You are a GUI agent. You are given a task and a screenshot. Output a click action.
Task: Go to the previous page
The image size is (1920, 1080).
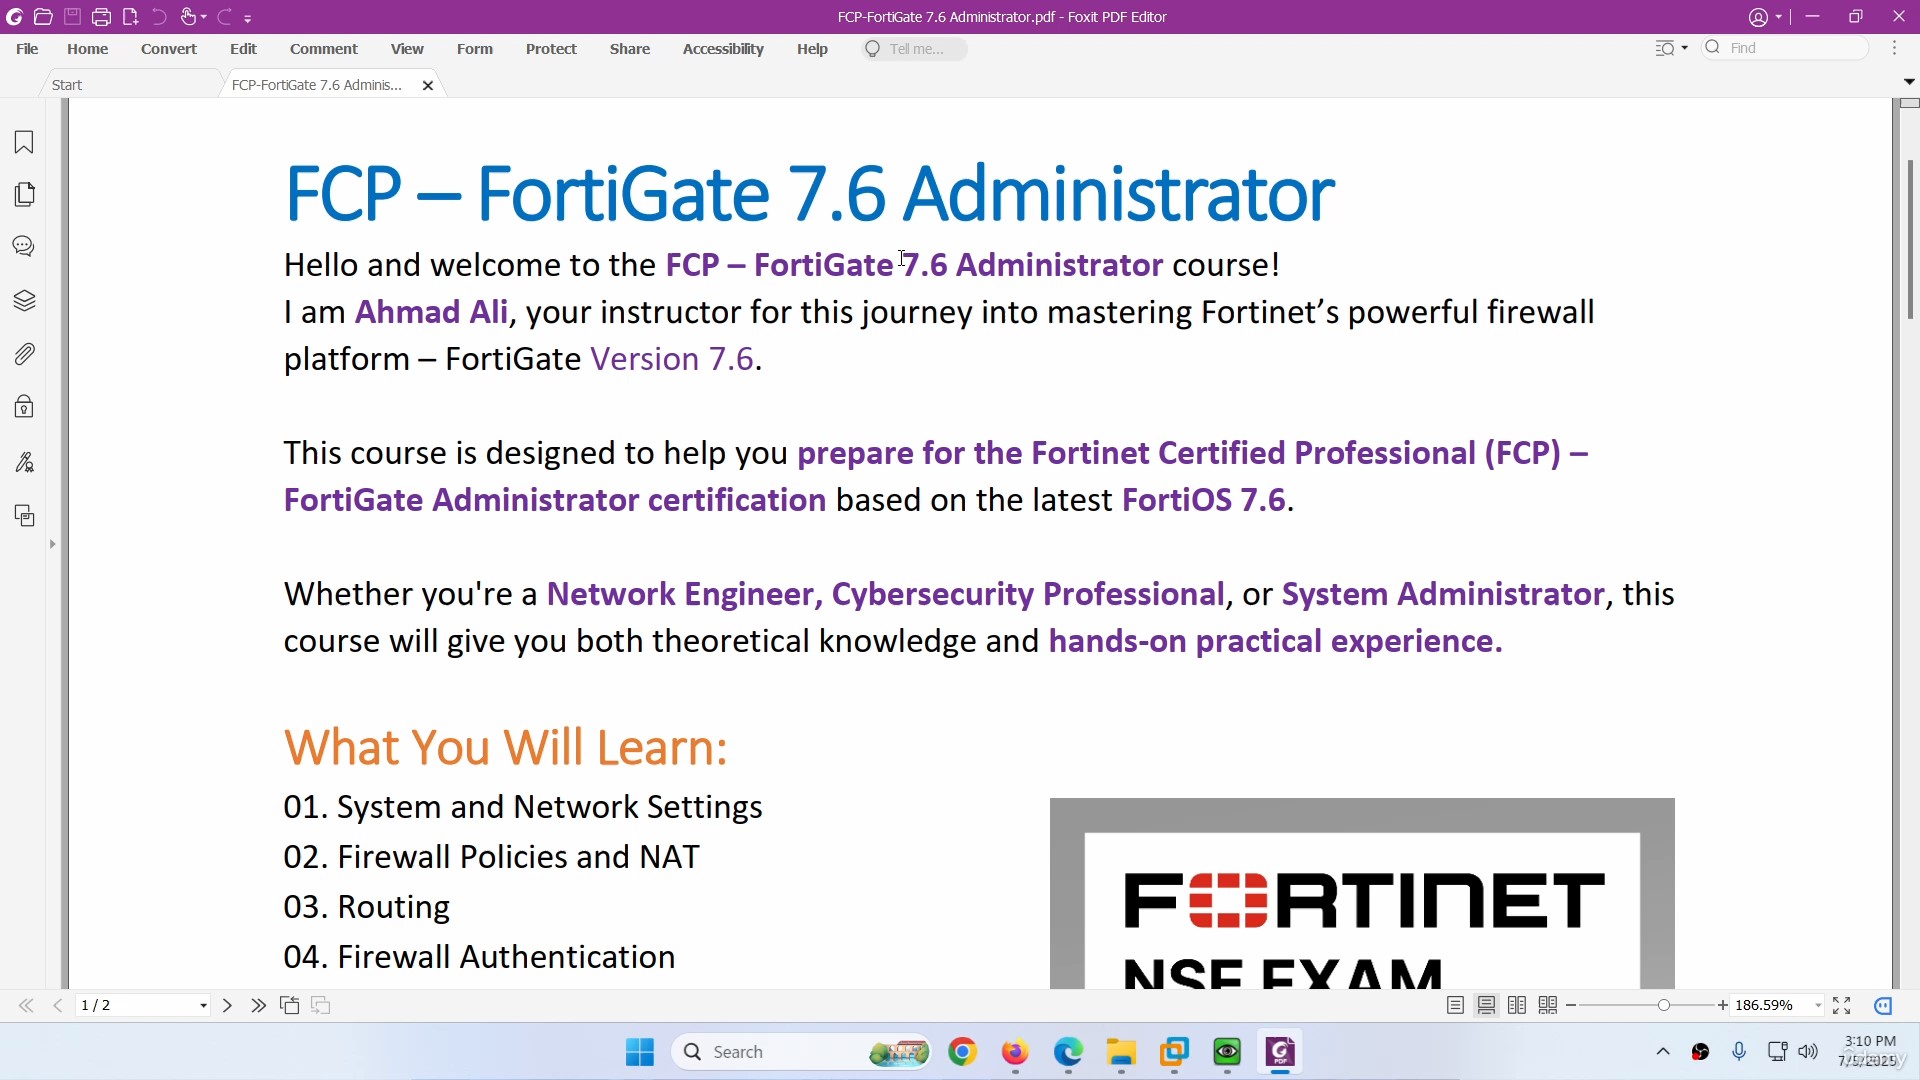tap(58, 1006)
